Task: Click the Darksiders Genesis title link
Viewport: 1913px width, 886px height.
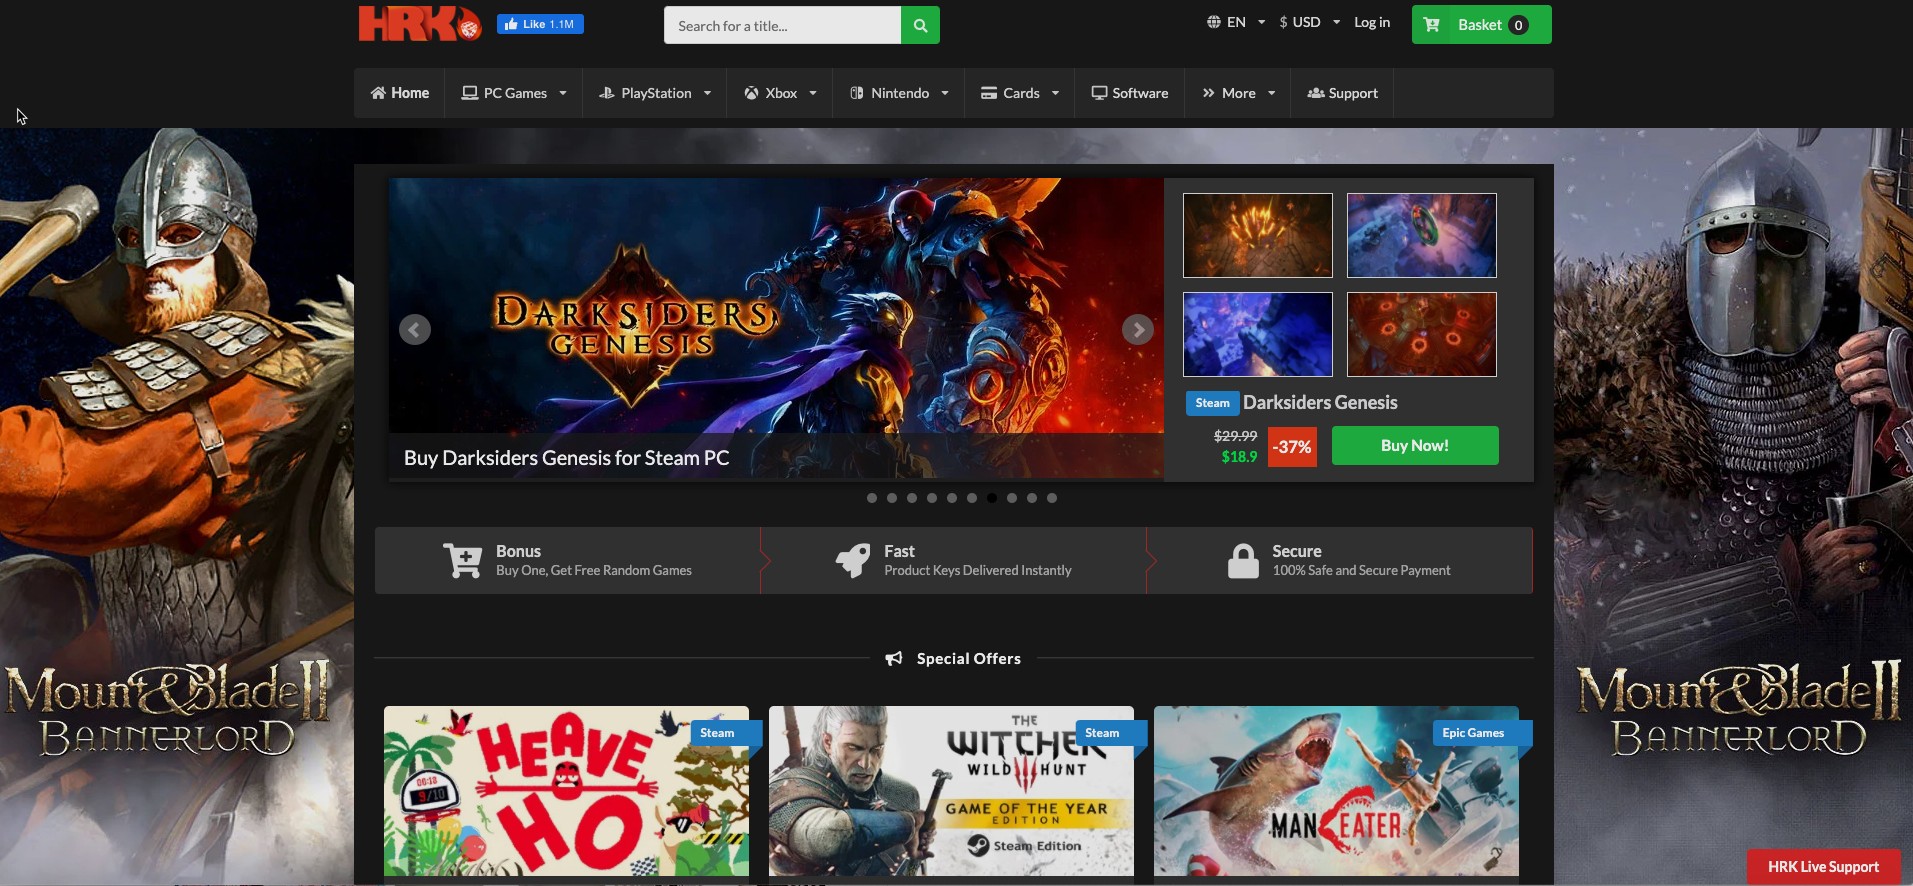Action: click(1320, 403)
